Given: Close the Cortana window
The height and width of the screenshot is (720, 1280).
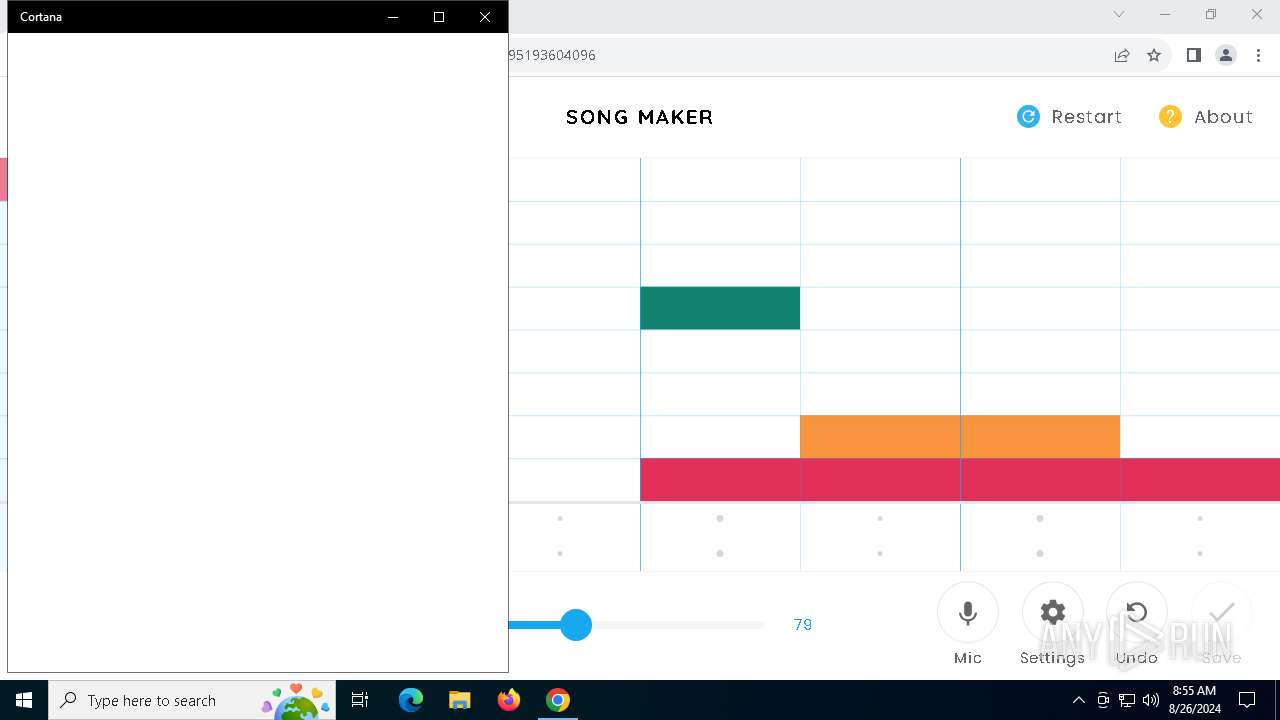Looking at the screenshot, I should (485, 17).
